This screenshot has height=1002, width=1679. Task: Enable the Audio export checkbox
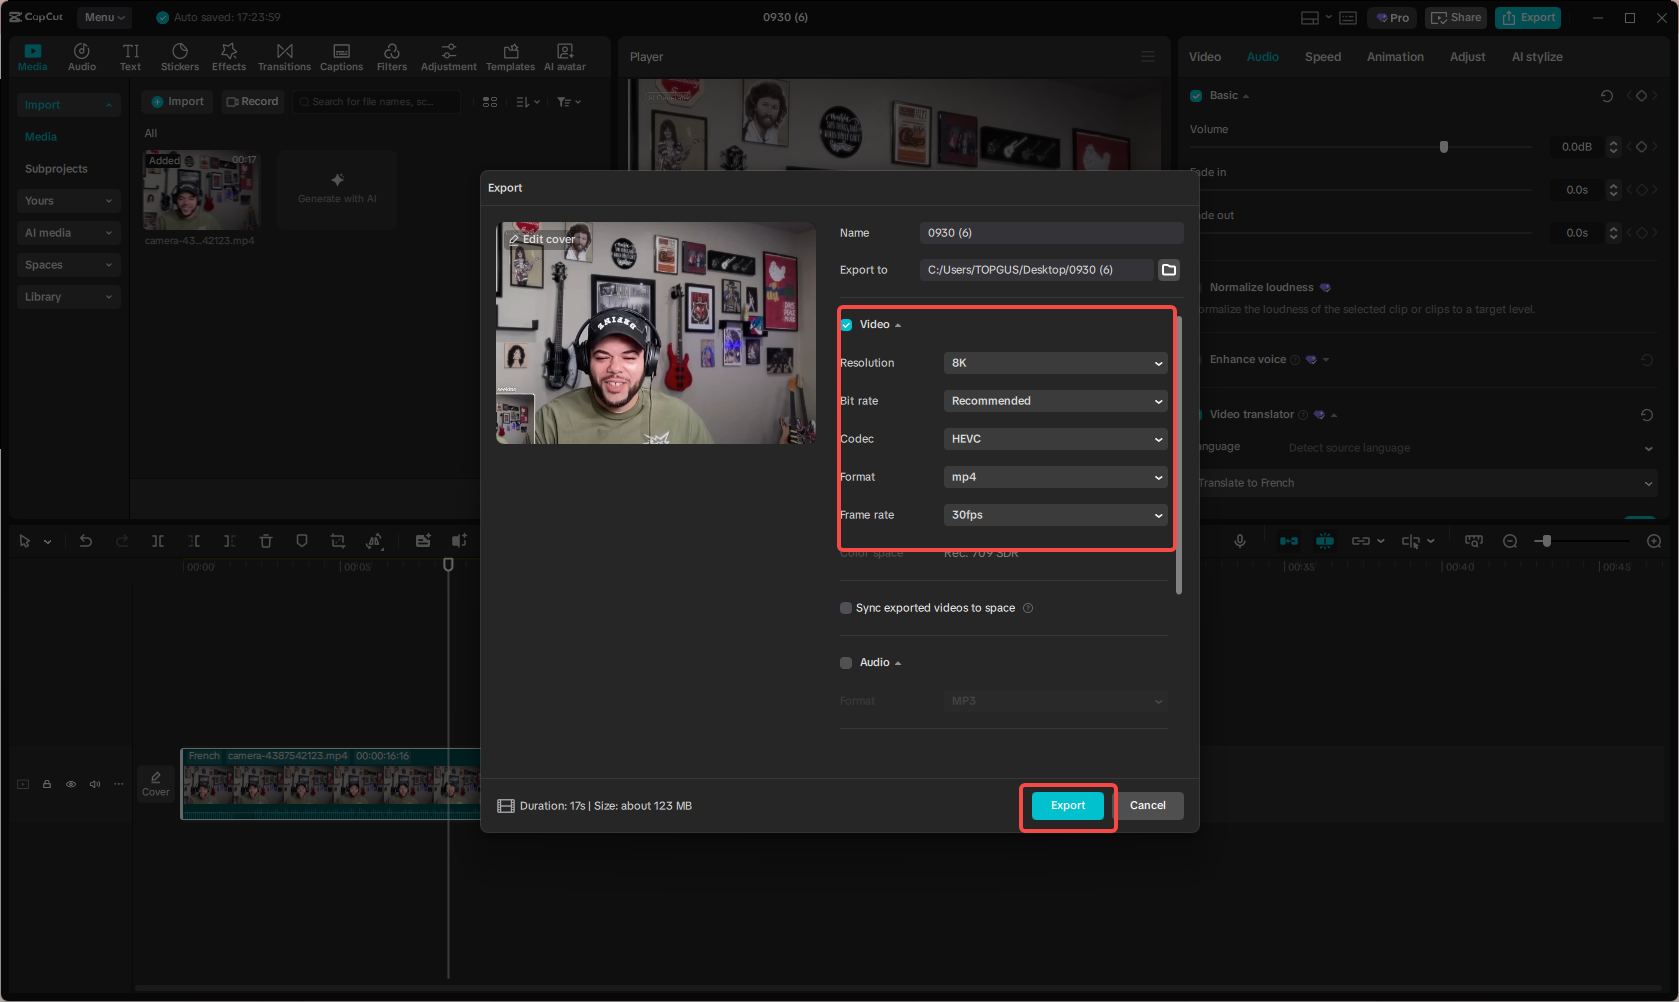click(846, 662)
